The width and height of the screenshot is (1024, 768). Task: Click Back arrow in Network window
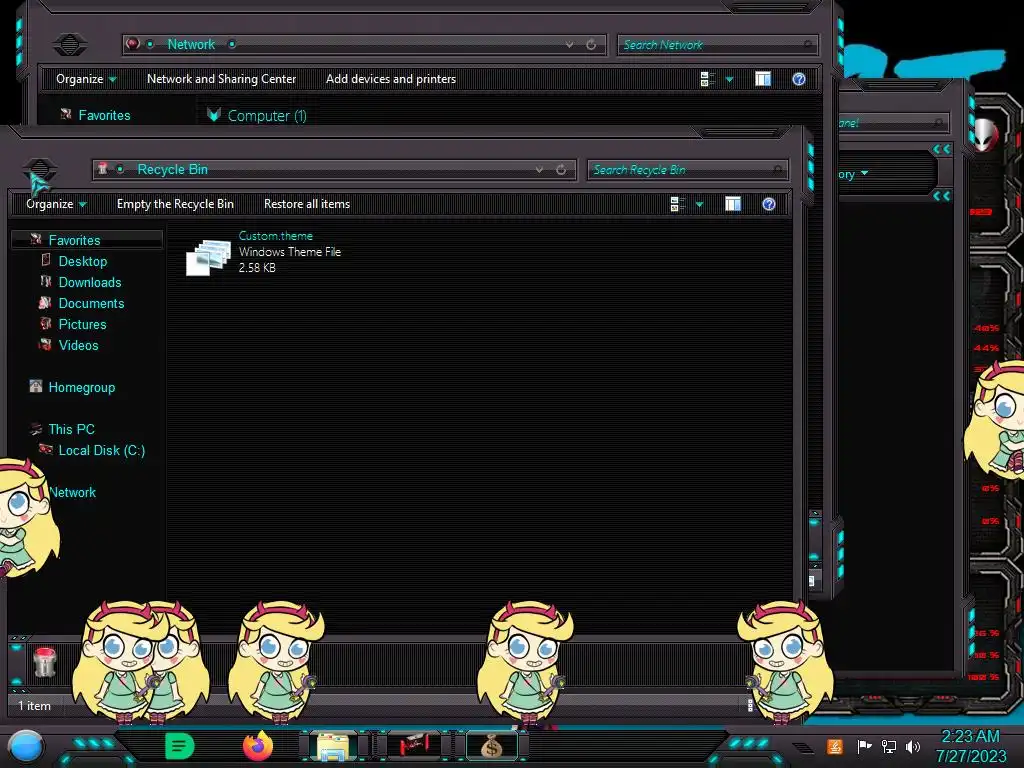pos(69,44)
